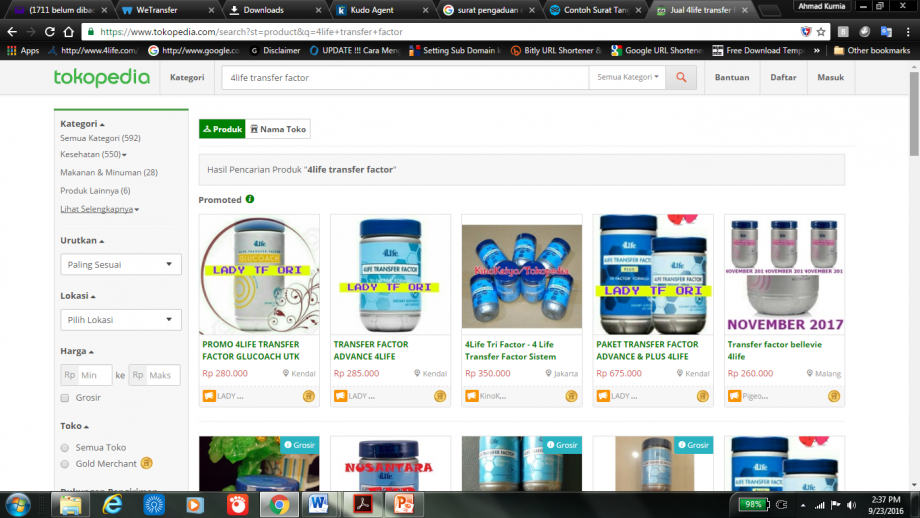Image resolution: width=920 pixels, height=518 pixels.
Task: Expand Kesehatan (550) category
Action: click(x=93, y=154)
